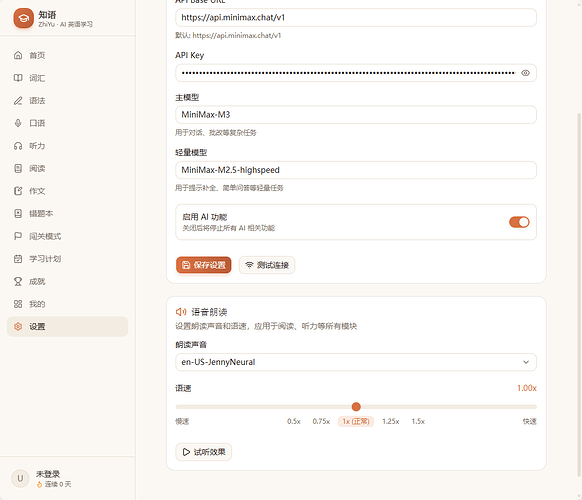Open the 口语 speaking microphone icon
Viewport: 582px width, 500px height.
18,123
